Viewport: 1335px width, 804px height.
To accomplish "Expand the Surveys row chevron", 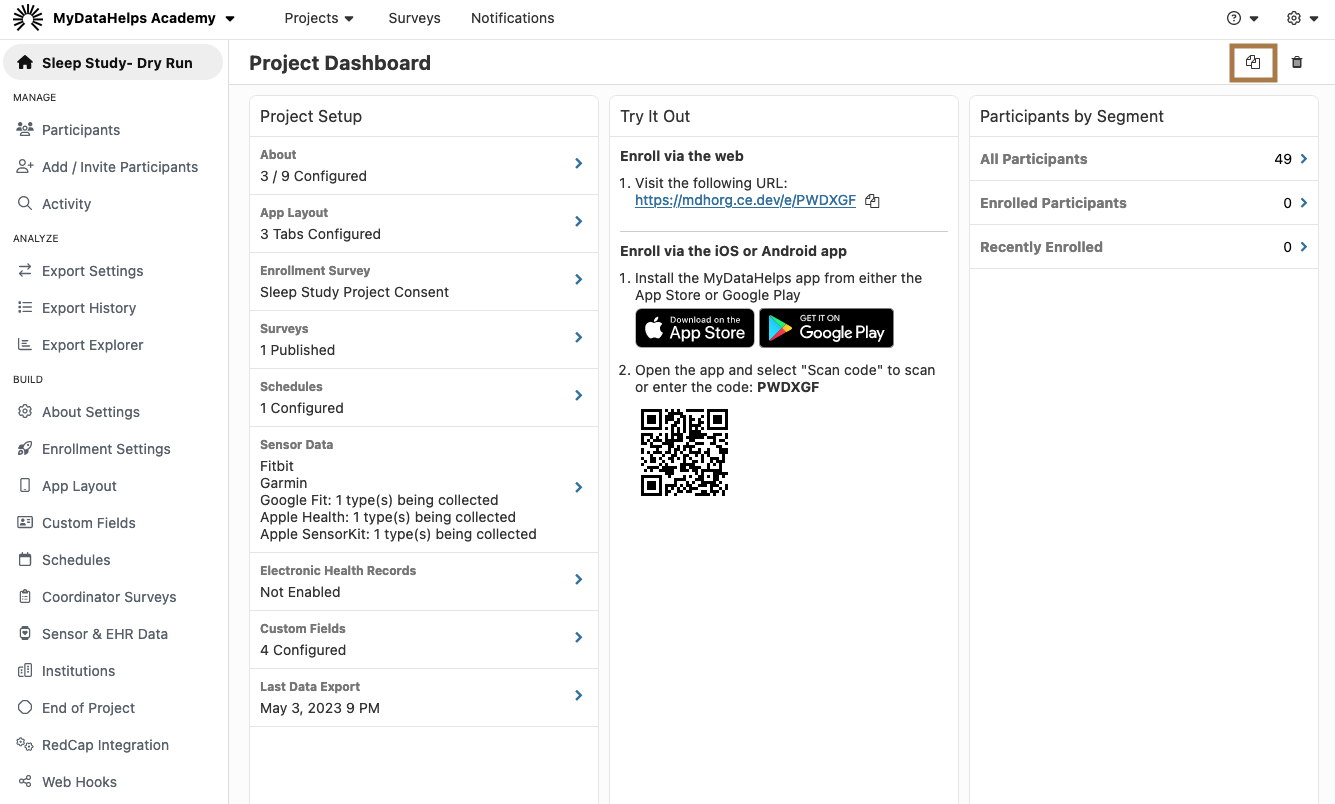I will [579, 337].
